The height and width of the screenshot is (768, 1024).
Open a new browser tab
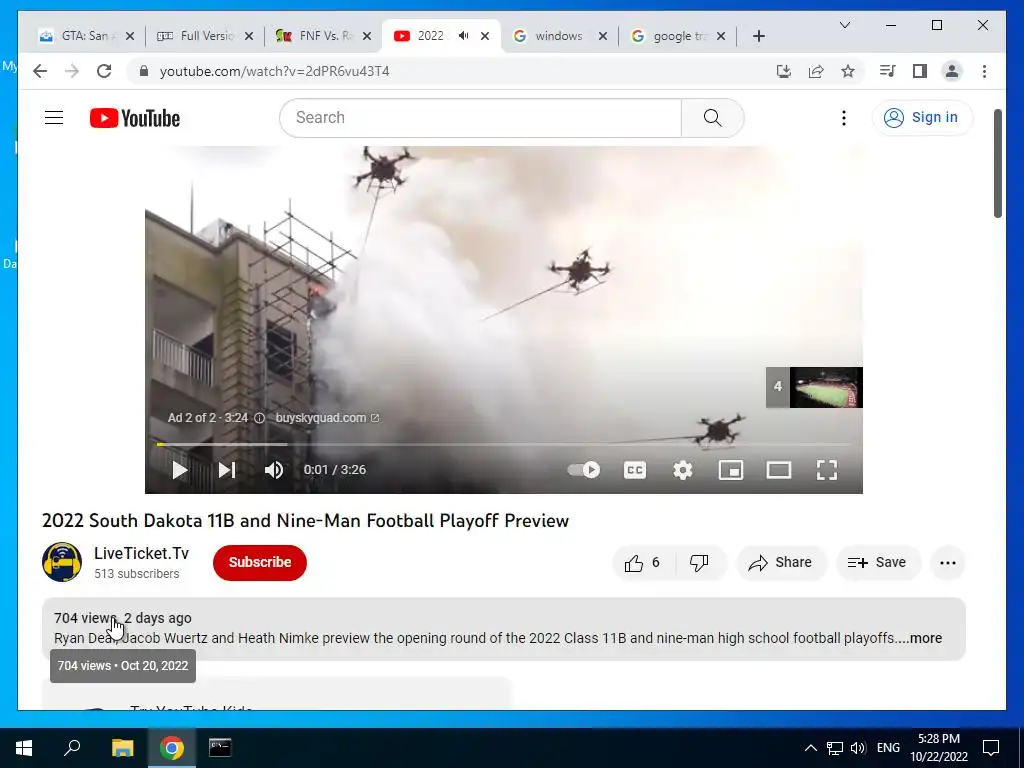758,36
